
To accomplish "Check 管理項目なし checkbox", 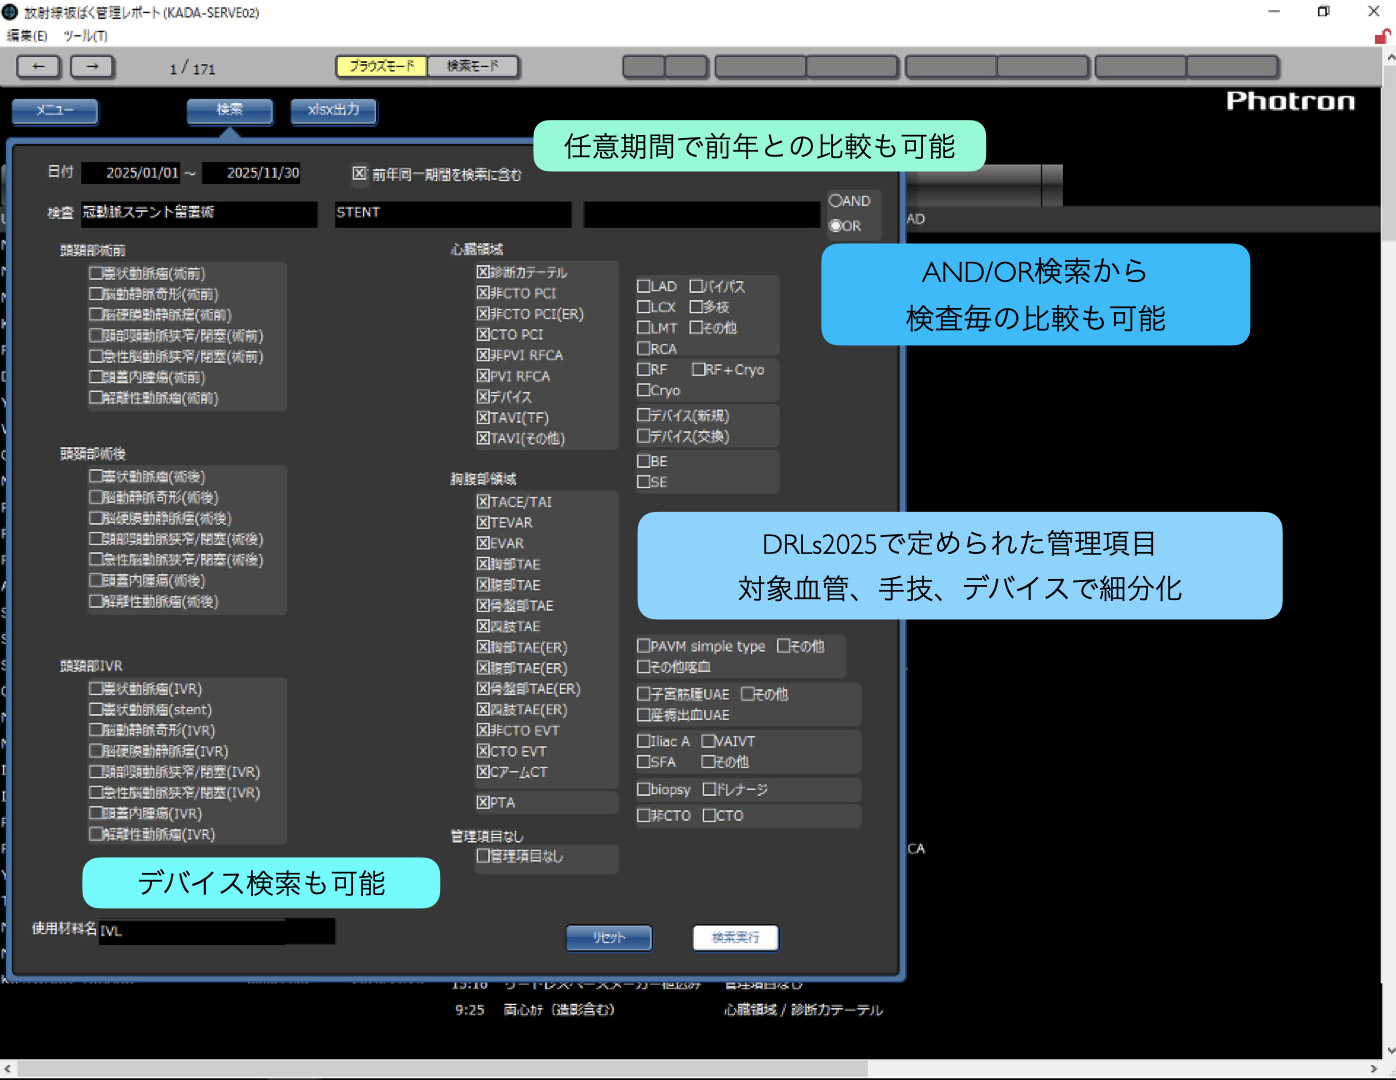I will 483,856.
